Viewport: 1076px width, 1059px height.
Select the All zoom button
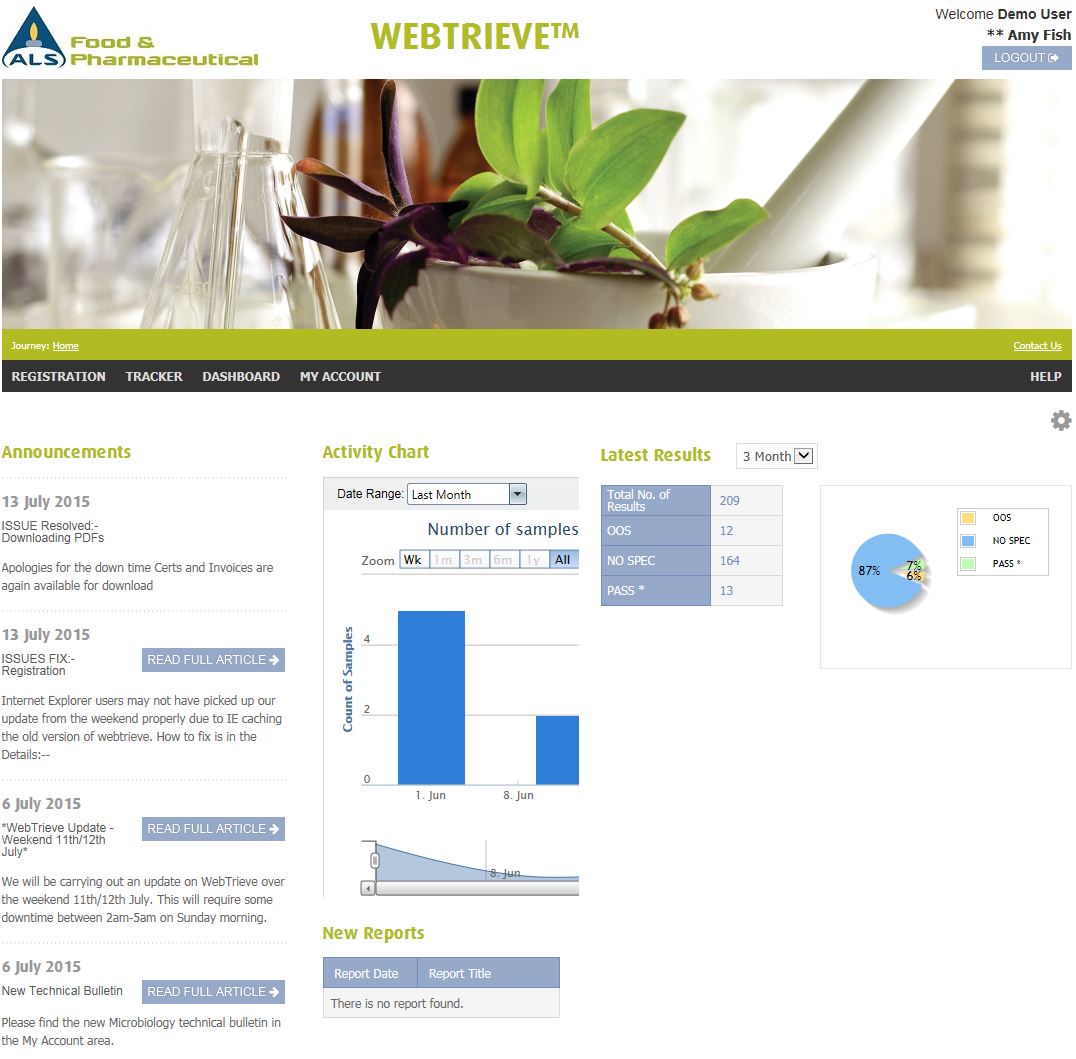click(563, 560)
